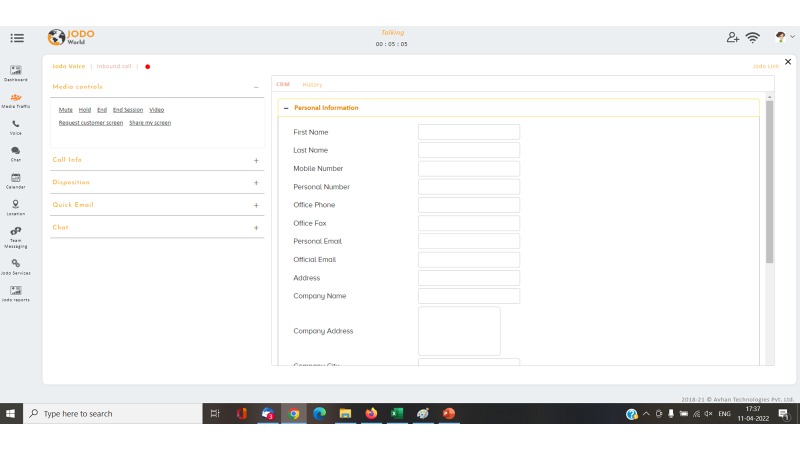The height and width of the screenshot is (450, 800).
Task: Collapse the Media controls panel
Action: (256, 87)
